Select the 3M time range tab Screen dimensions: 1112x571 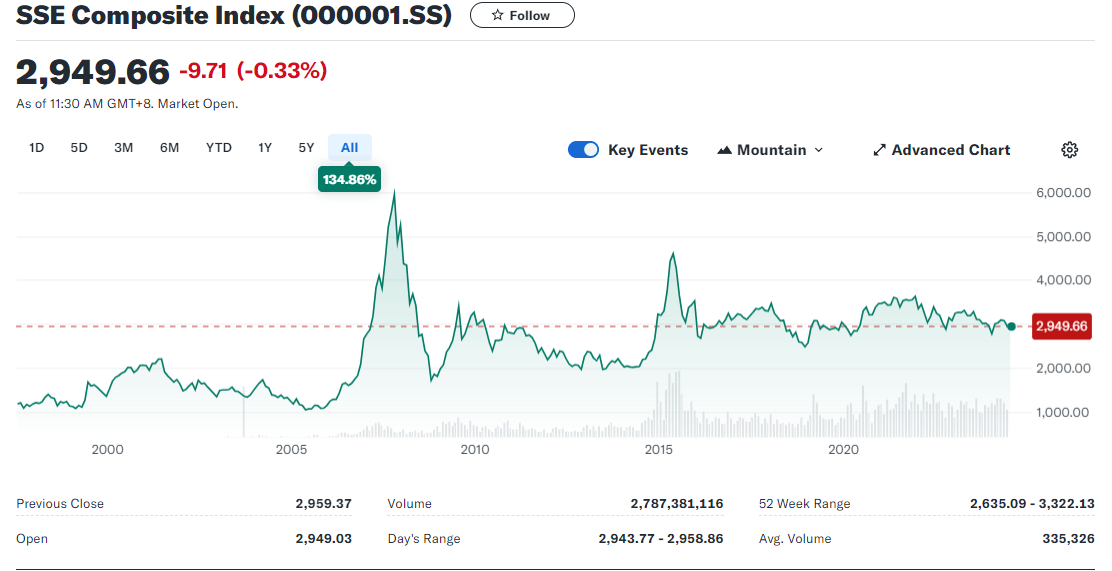click(x=123, y=148)
